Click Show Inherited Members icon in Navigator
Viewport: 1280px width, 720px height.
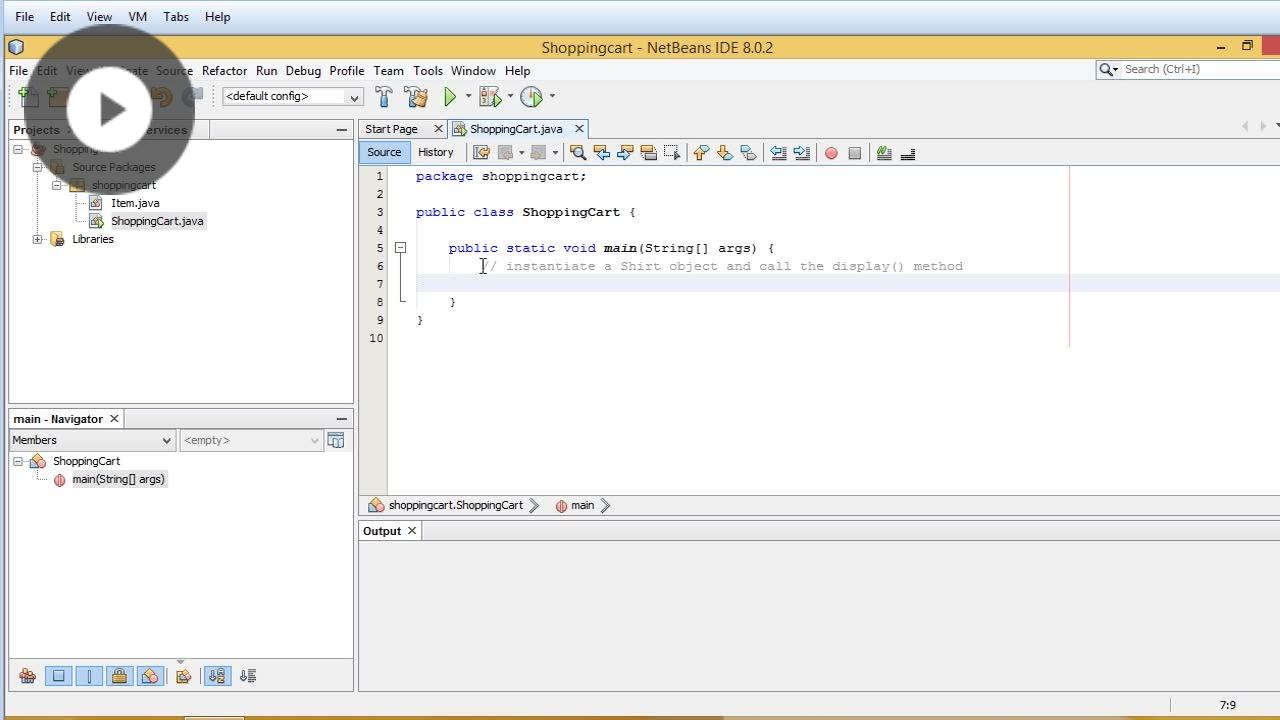tap(27, 676)
